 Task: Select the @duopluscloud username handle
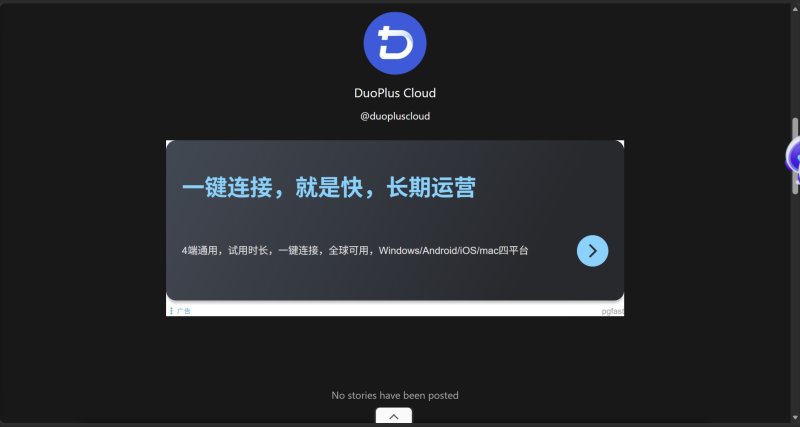point(395,116)
